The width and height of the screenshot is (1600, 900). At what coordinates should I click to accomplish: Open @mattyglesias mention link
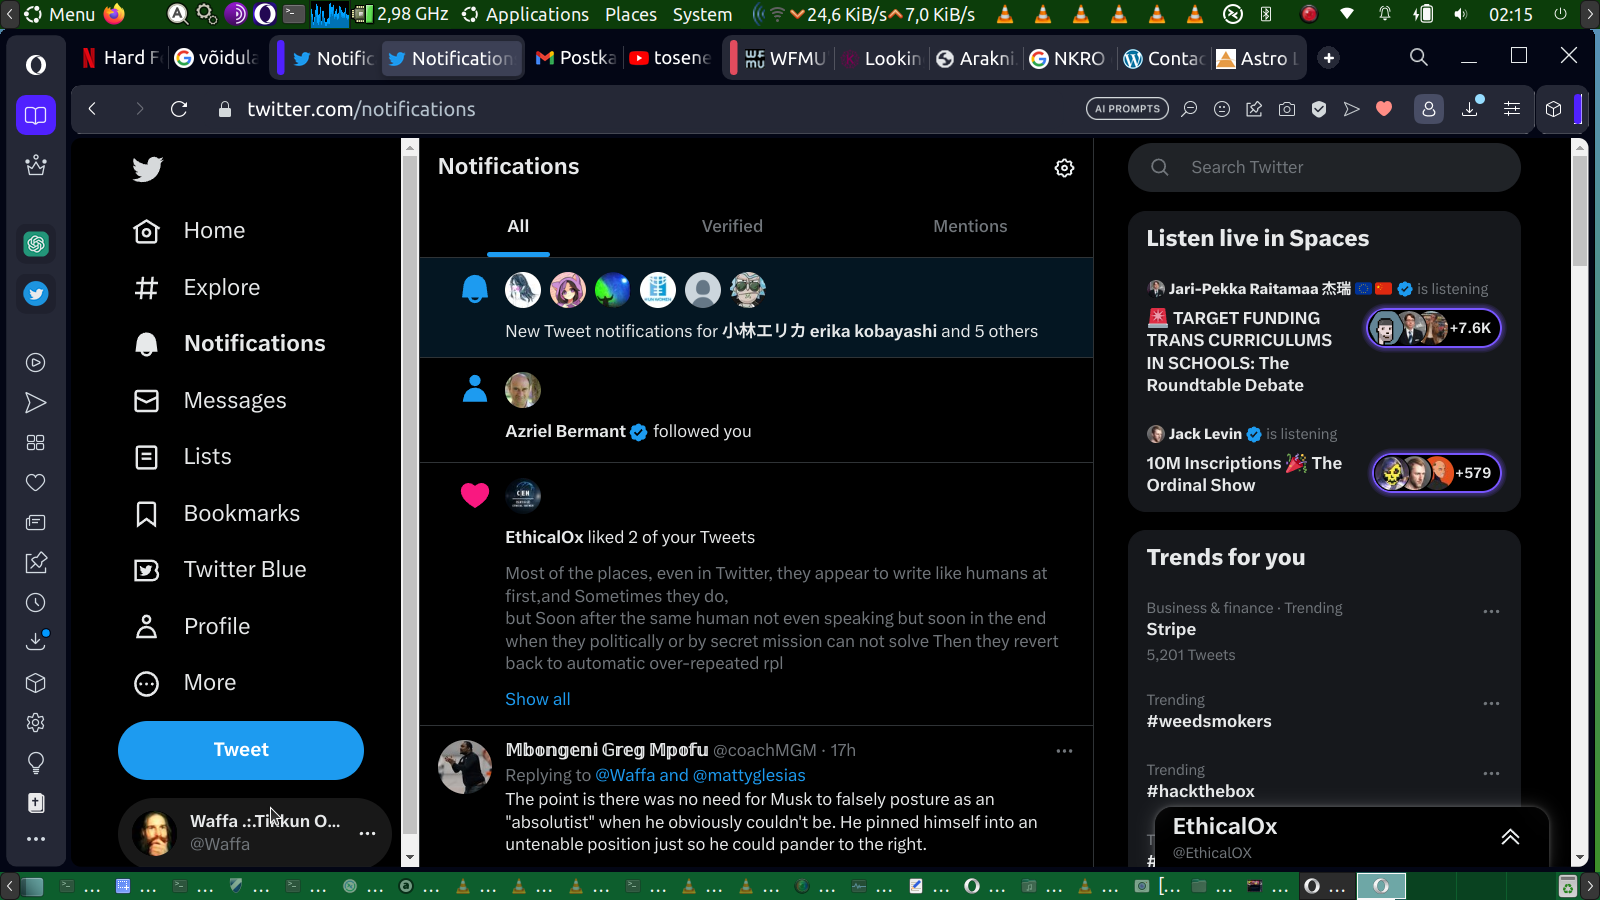pos(749,775)
